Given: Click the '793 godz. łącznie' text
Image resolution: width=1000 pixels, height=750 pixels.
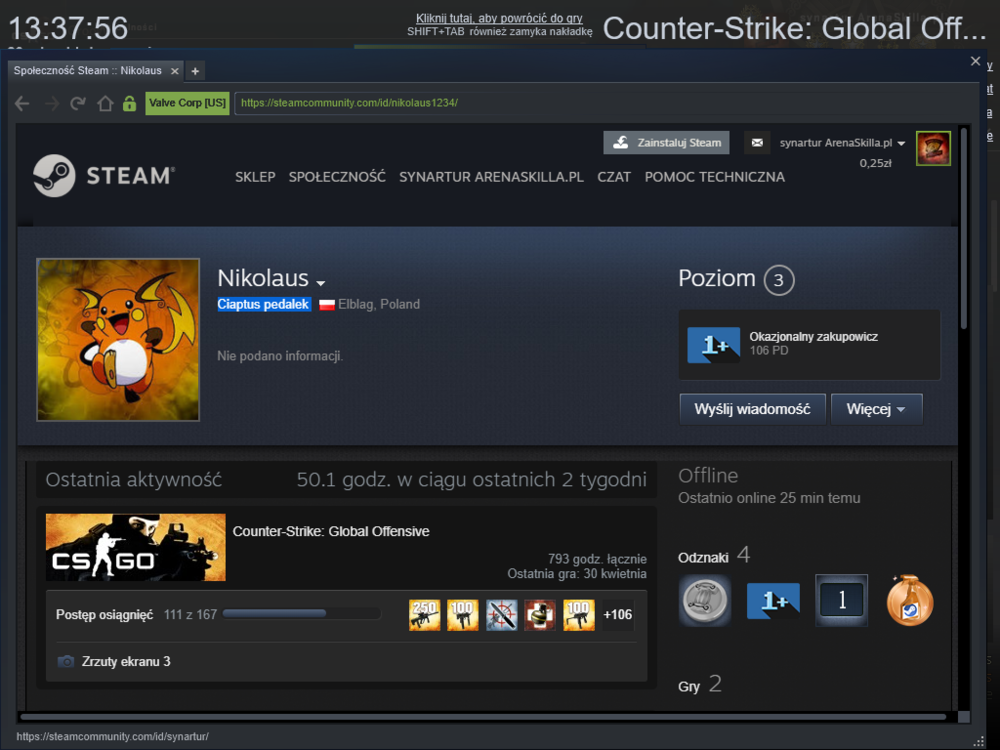Looking at the screenshot, I should [597, 559].
